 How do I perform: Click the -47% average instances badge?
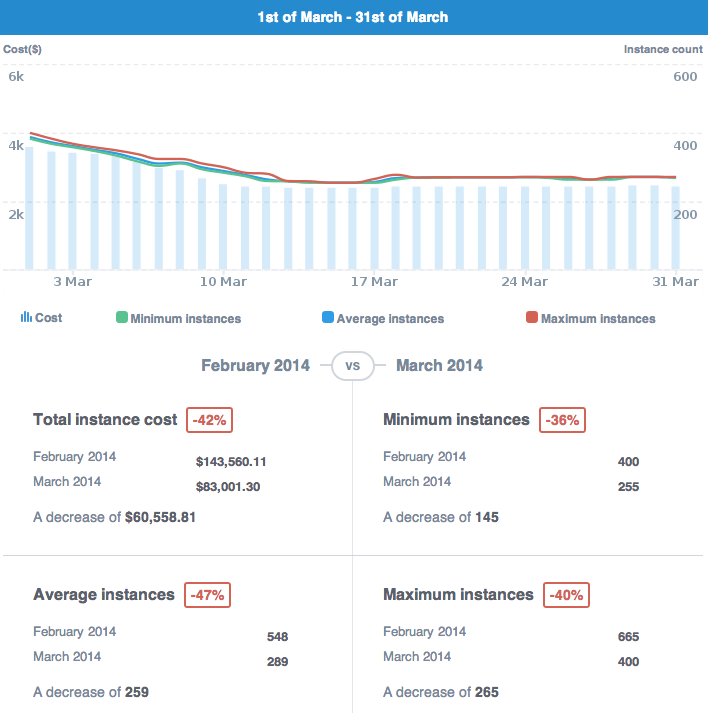point(207,596)
